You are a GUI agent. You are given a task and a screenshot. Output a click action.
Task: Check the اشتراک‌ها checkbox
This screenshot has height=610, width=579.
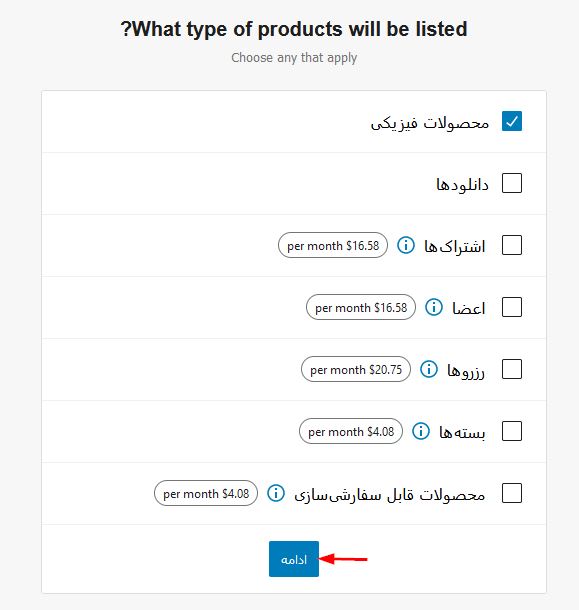(512, 245)
